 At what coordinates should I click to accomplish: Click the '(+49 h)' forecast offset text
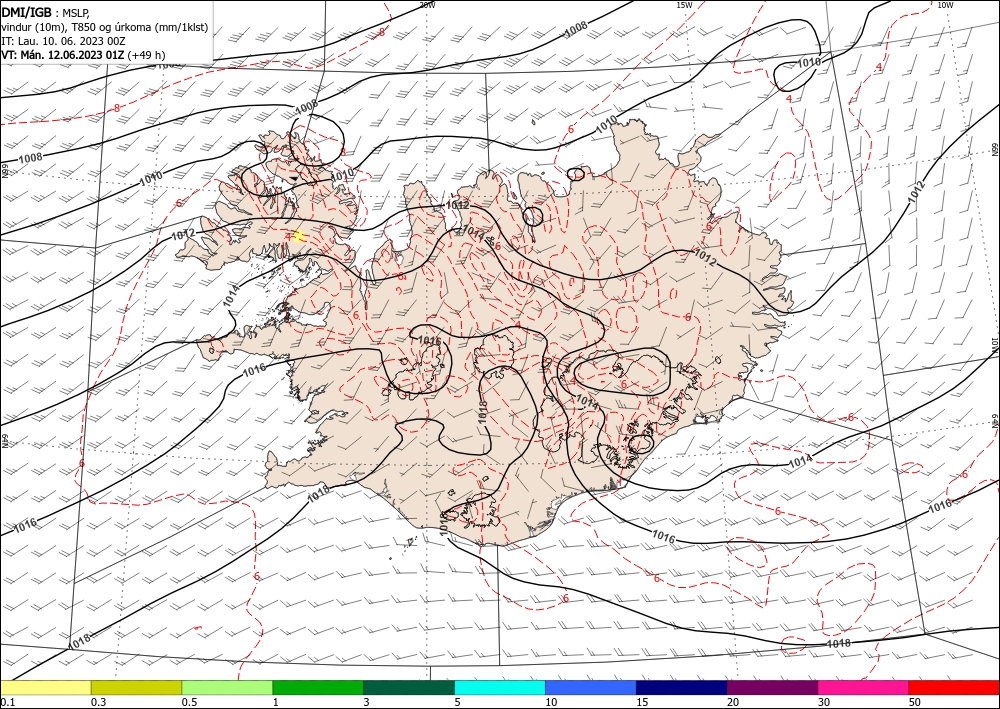pos(146,55)
